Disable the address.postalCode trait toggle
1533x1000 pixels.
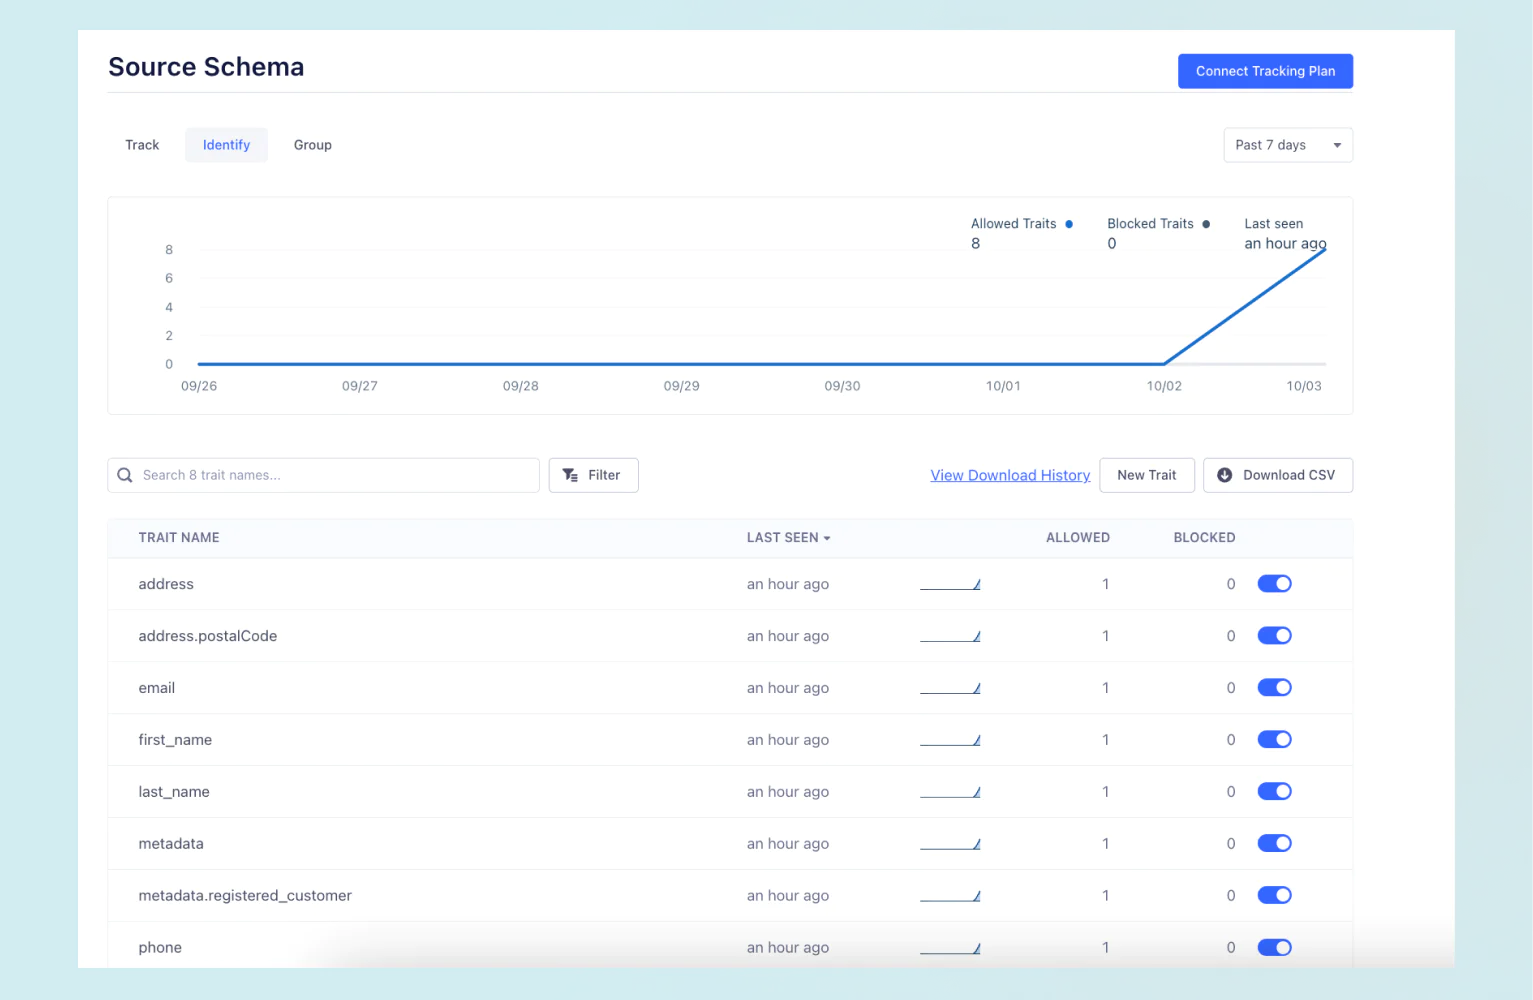coord(1274,635)
